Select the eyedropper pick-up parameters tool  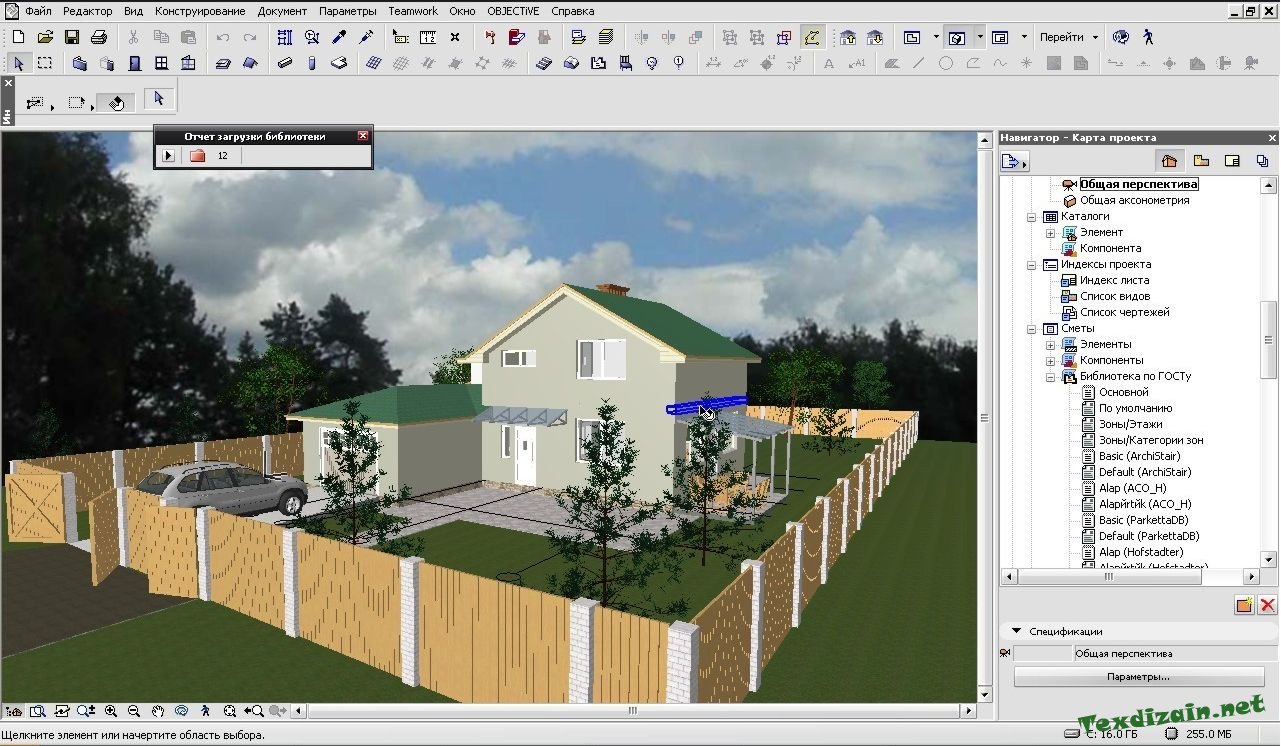click(x=339, y=37)
